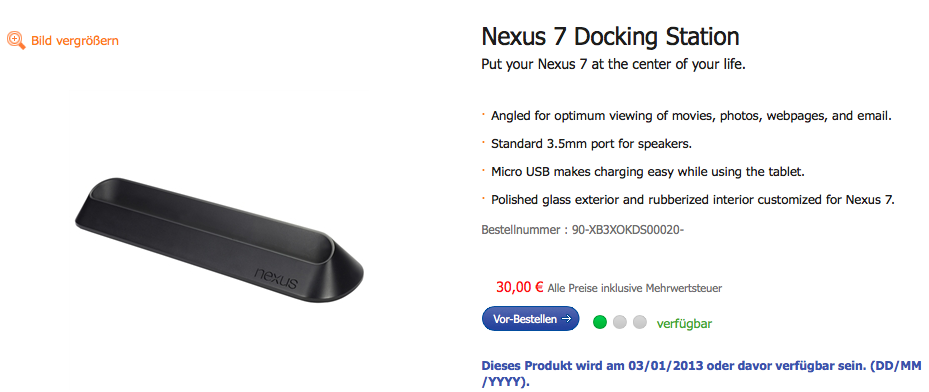
Task: Click the last gray availability dot
Action: (x=640, y=323)
